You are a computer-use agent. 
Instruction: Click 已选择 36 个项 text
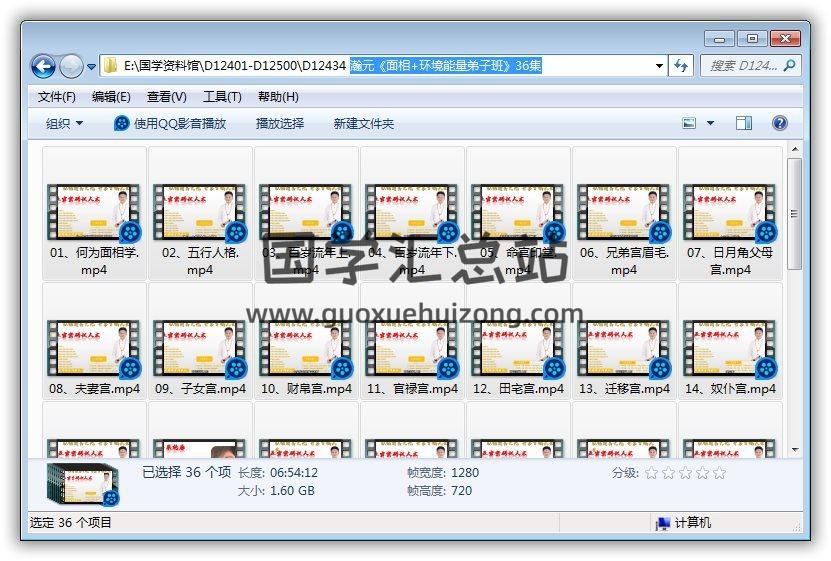(x=187, y=471)
